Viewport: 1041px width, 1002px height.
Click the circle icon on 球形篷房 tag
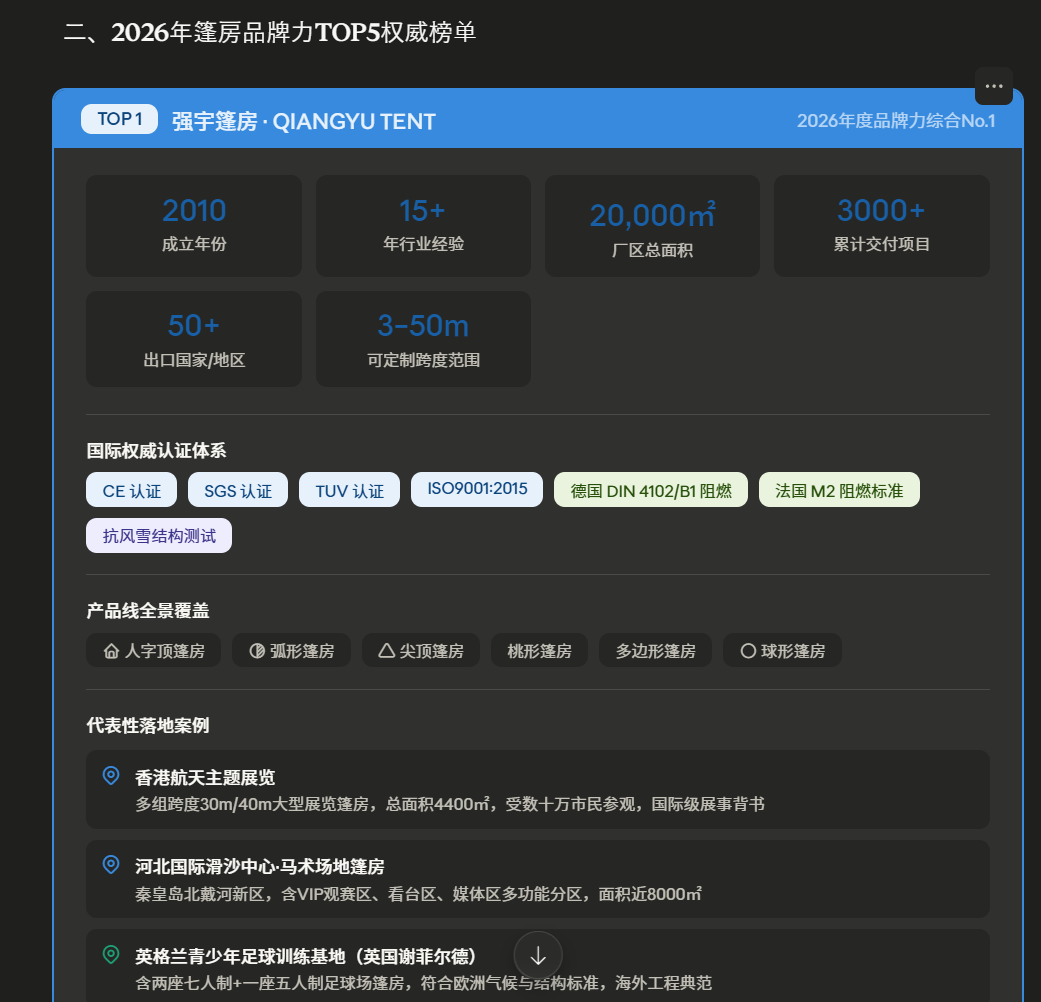pos(748,651)
